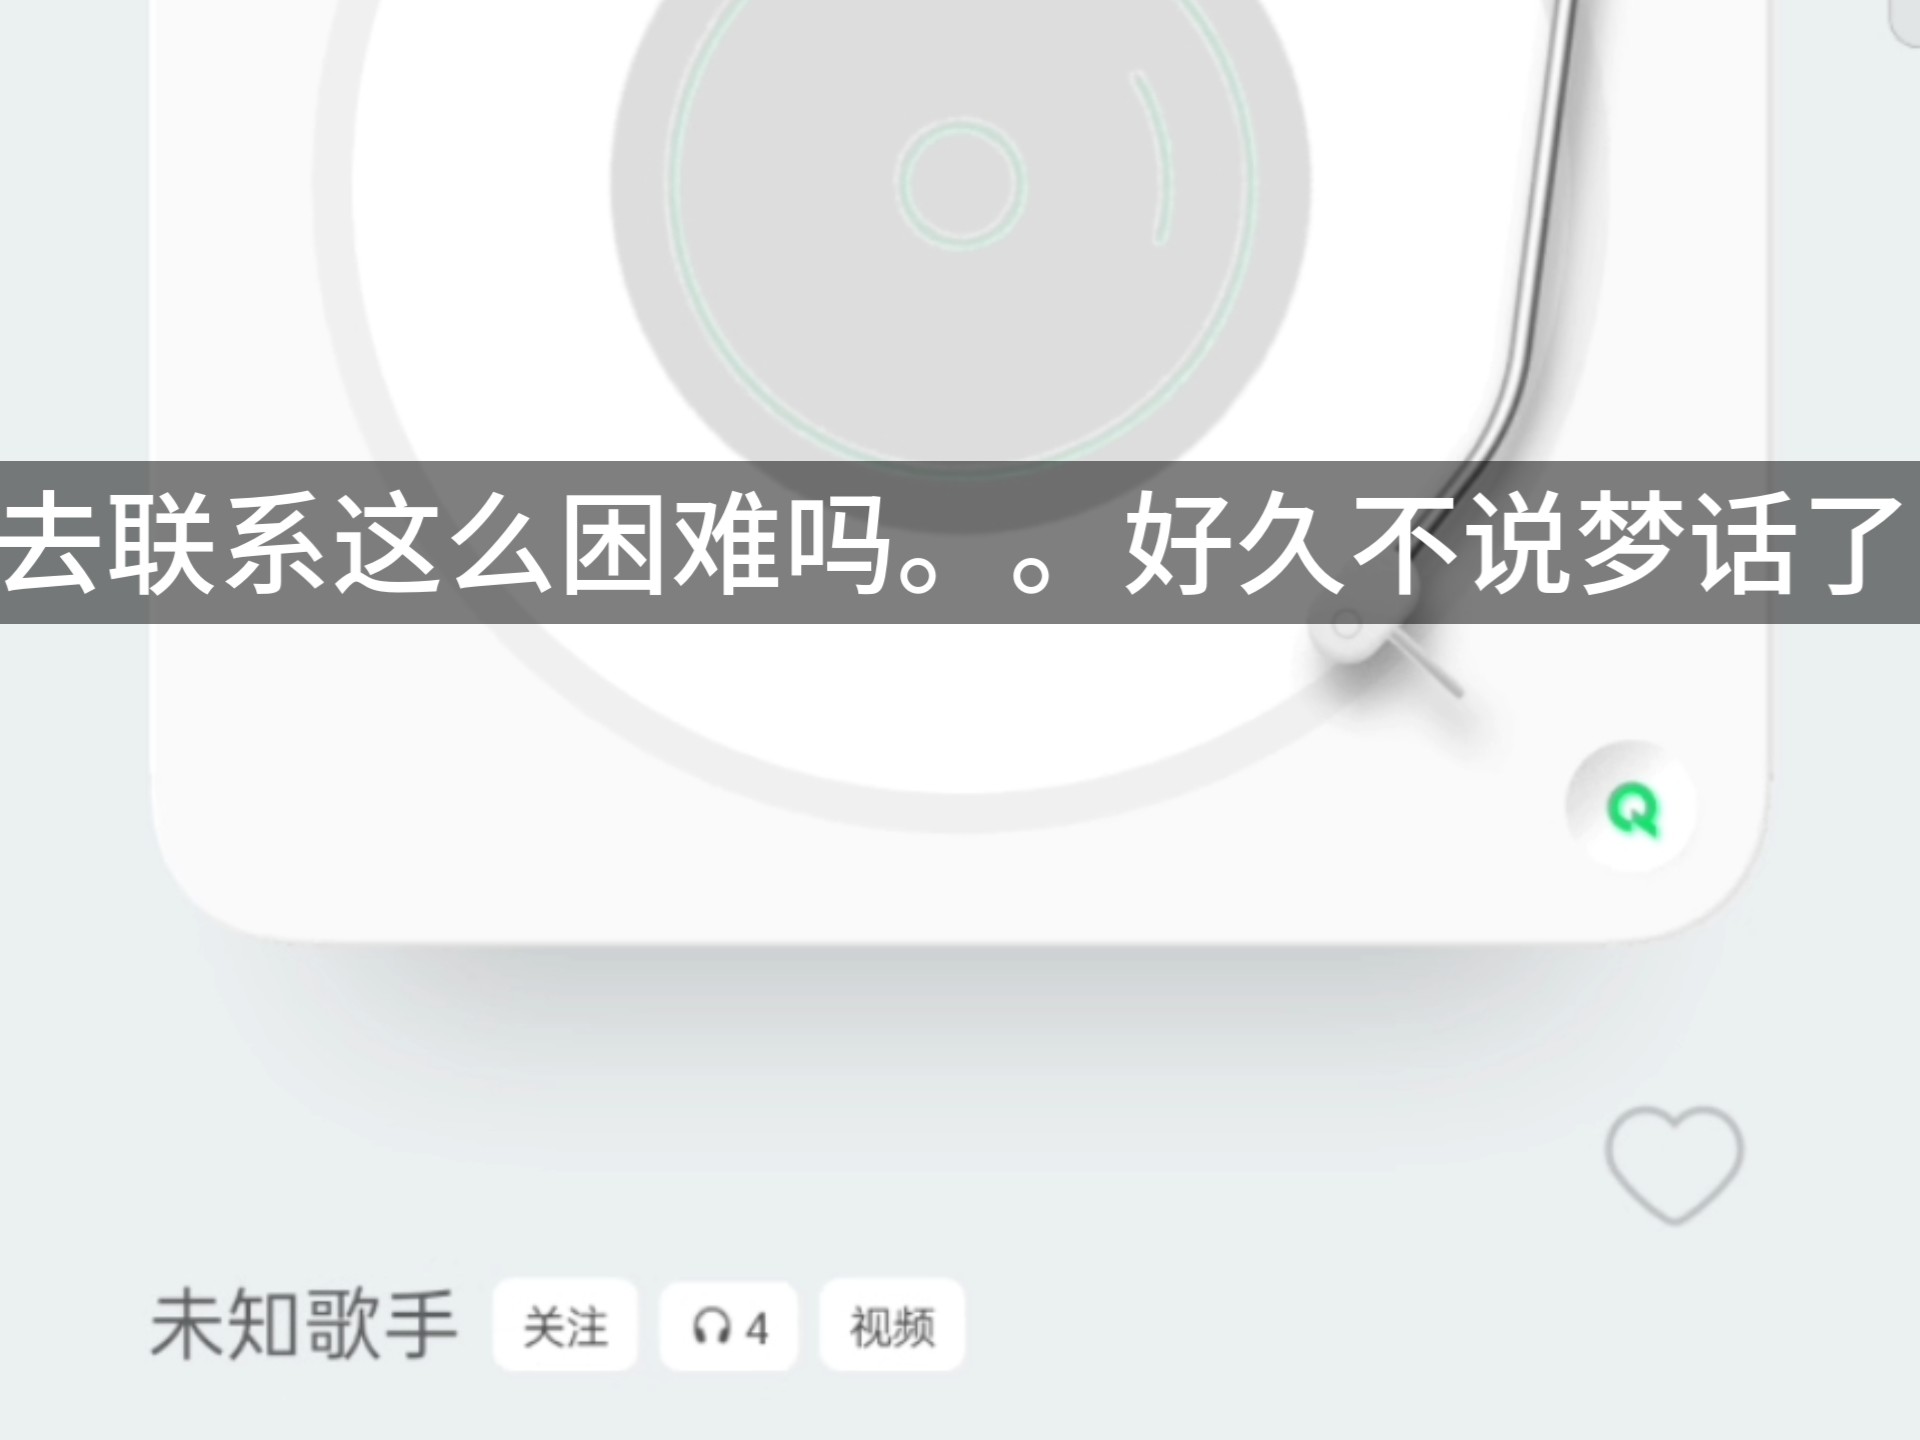
Task: Follow the artist via 关注 button
Action: pos(565,1326)
